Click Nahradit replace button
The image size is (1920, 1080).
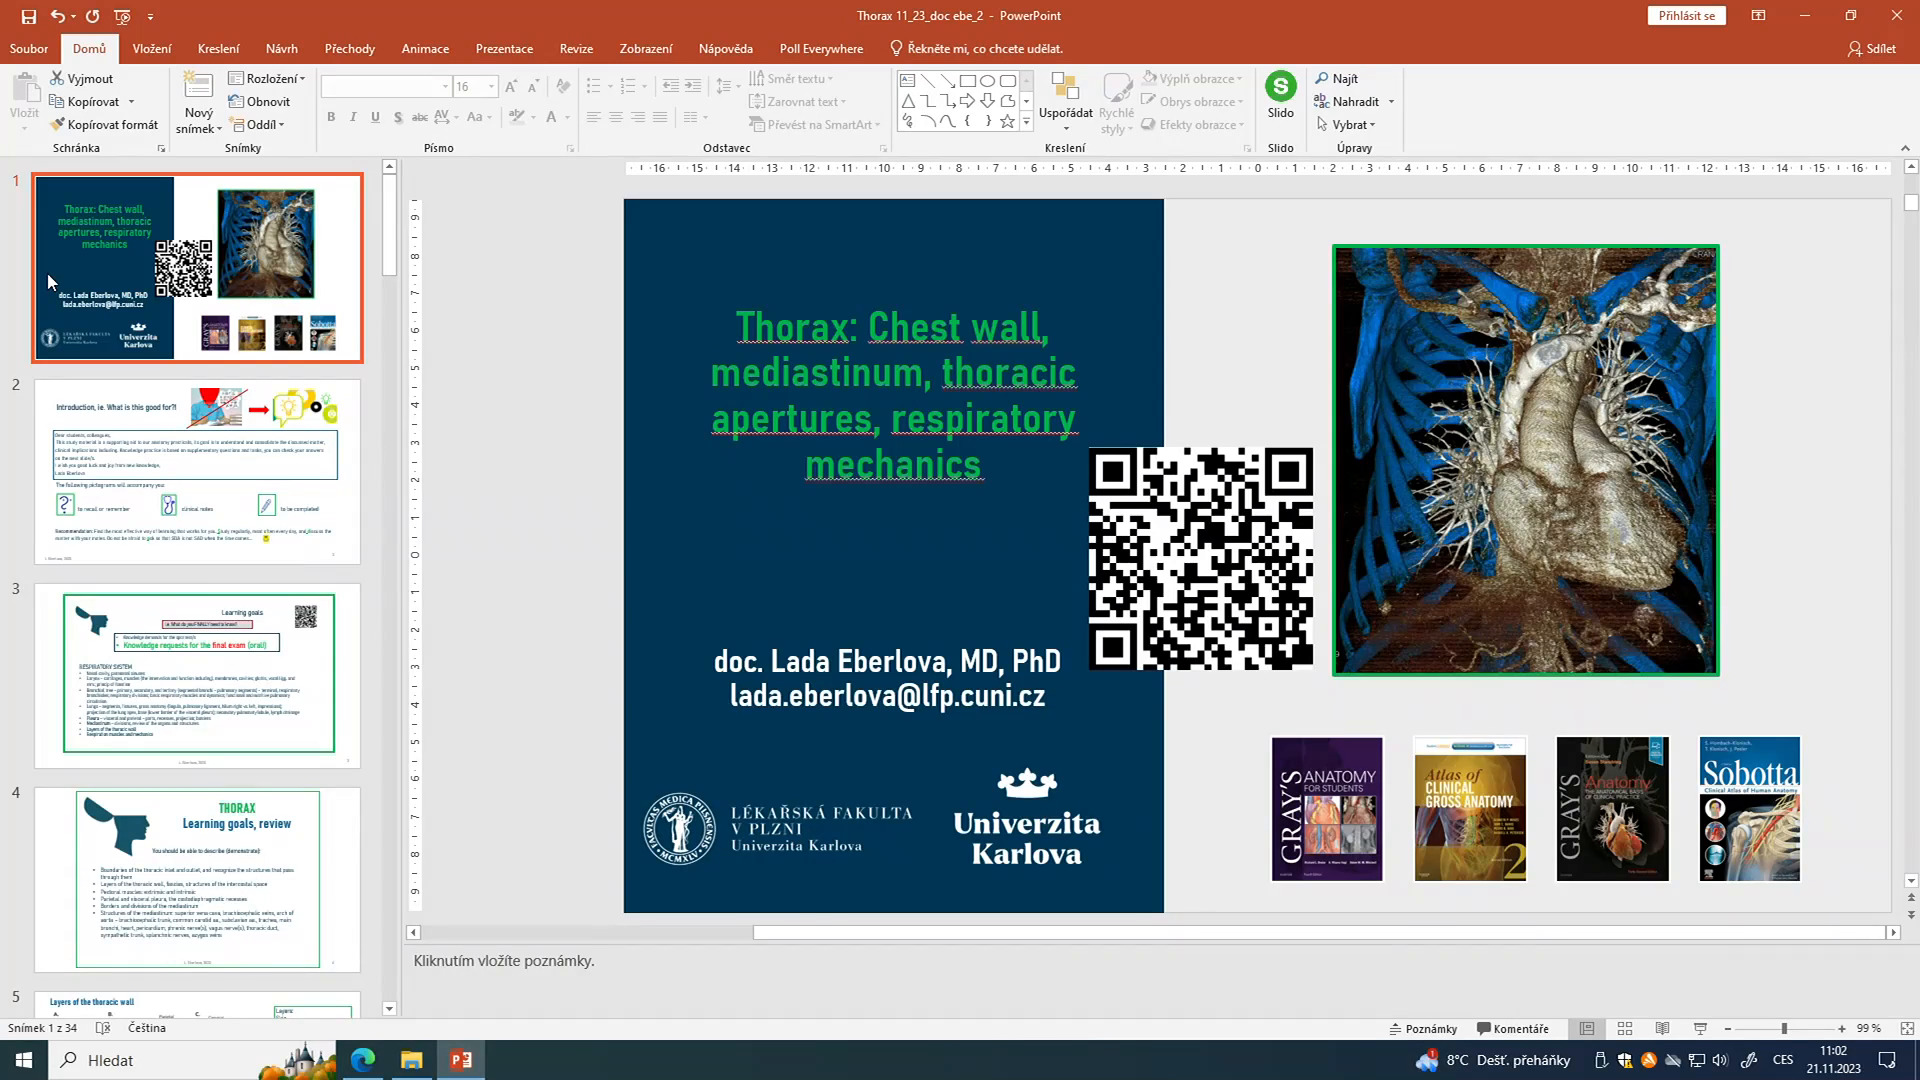pos(1346,102)
